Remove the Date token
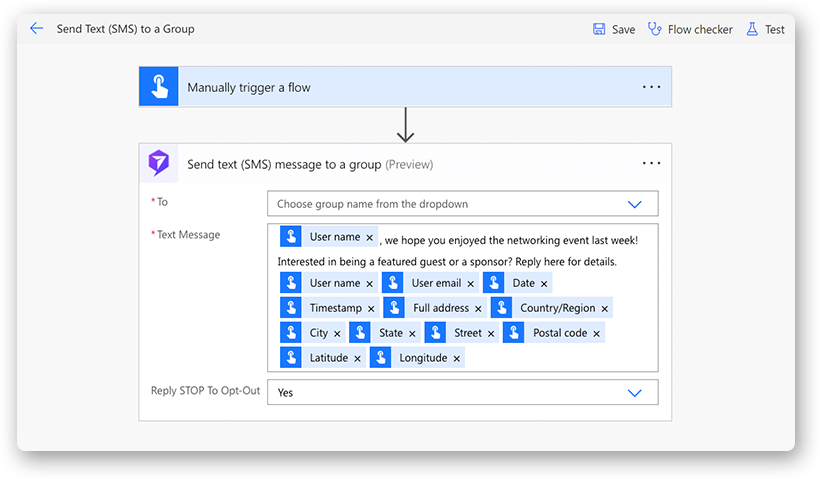The height and width of the screenshot is (479, 820). click(x=544, y=283)
